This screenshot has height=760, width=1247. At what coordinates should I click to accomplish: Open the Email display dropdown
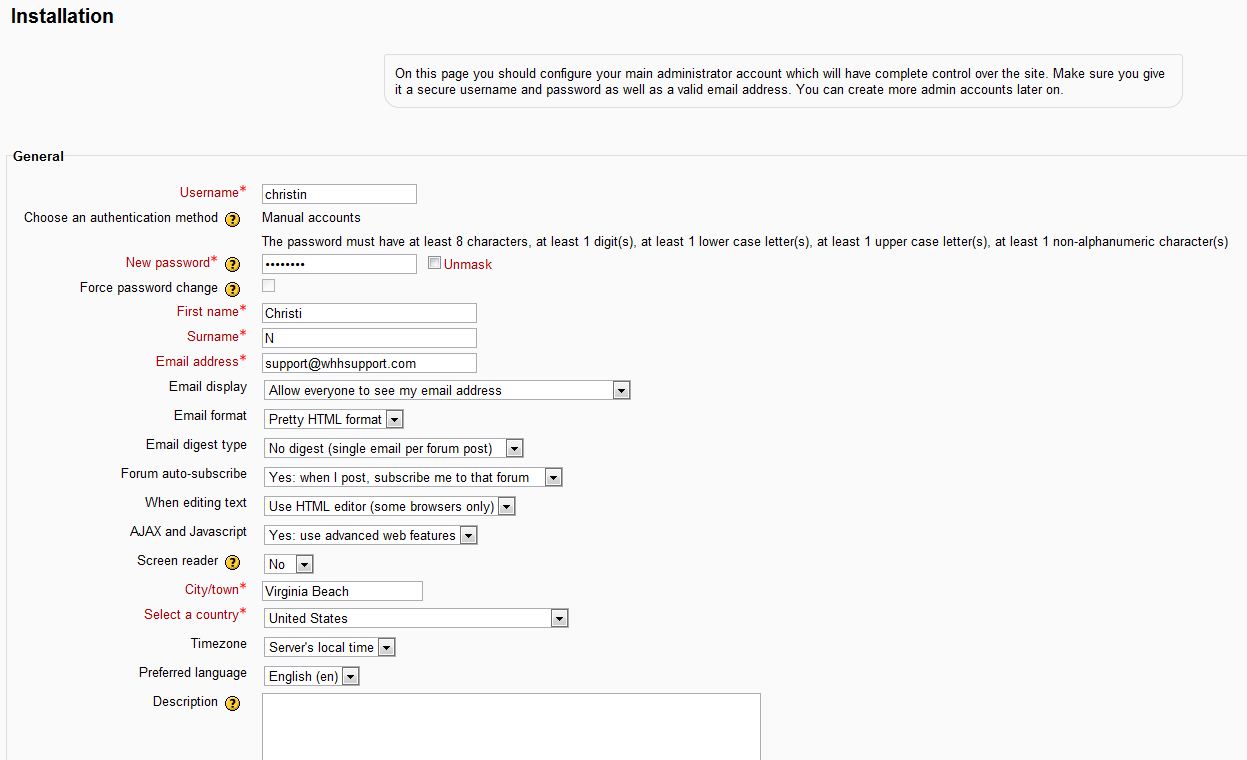[447, 390]
